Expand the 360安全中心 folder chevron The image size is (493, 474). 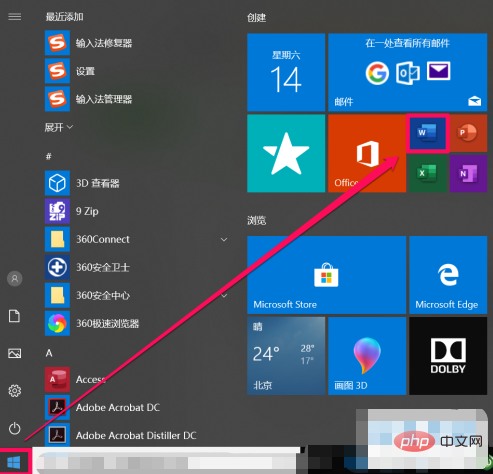(224, 295)
